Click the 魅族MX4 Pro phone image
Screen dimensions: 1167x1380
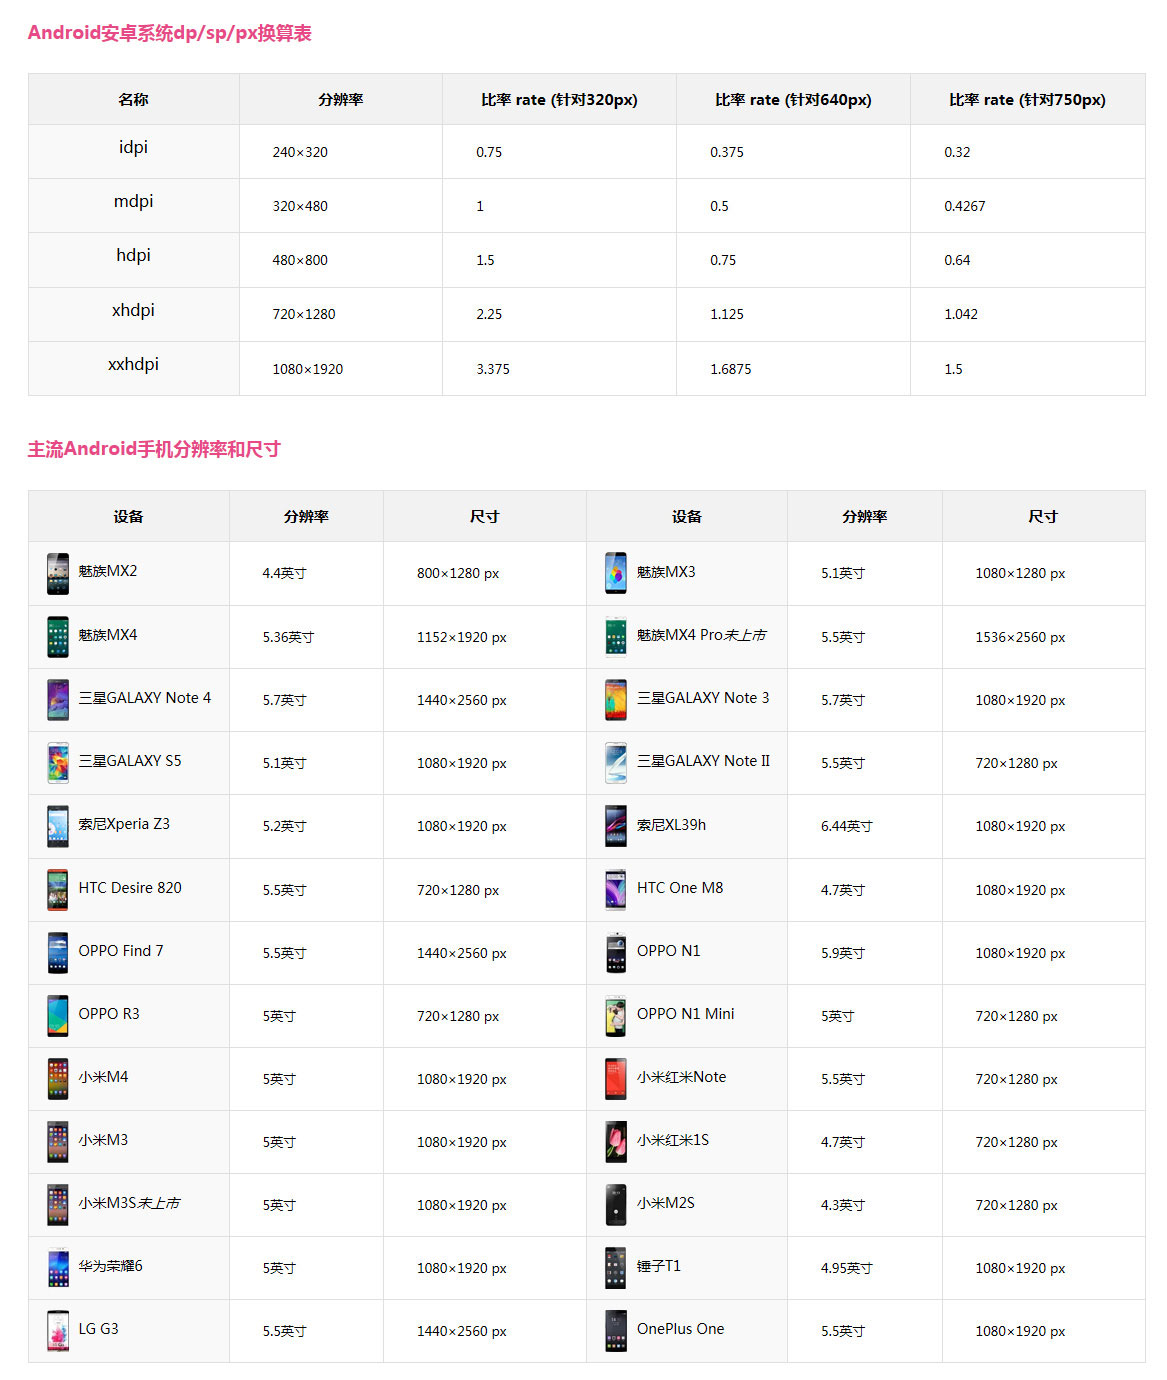click(x=616, y=637)
